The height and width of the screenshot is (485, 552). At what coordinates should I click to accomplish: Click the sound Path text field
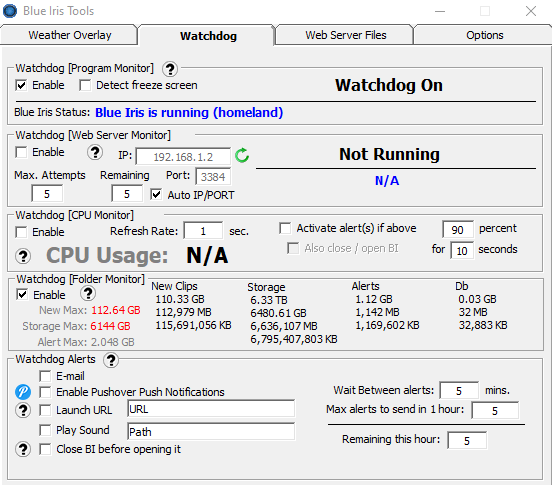click(211, 431)
